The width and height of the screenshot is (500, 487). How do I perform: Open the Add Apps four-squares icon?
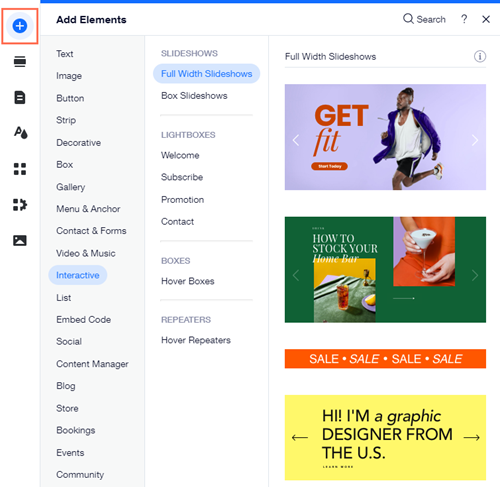20,169
